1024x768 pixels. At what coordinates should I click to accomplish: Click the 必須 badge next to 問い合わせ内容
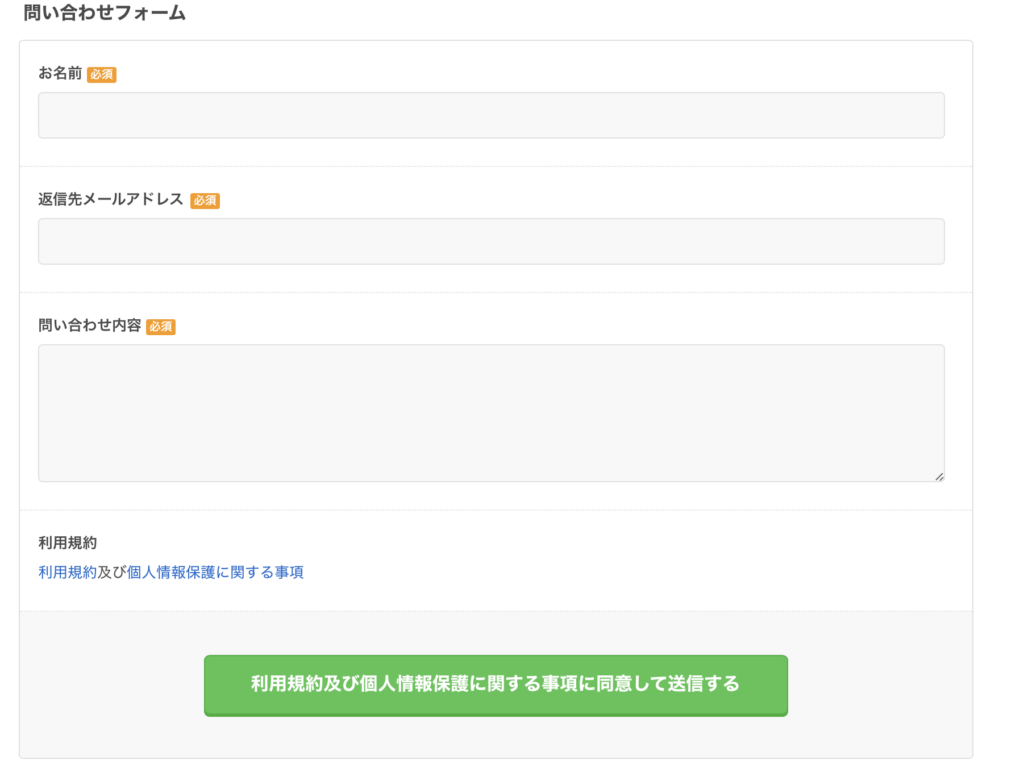(x=161, y=327)
